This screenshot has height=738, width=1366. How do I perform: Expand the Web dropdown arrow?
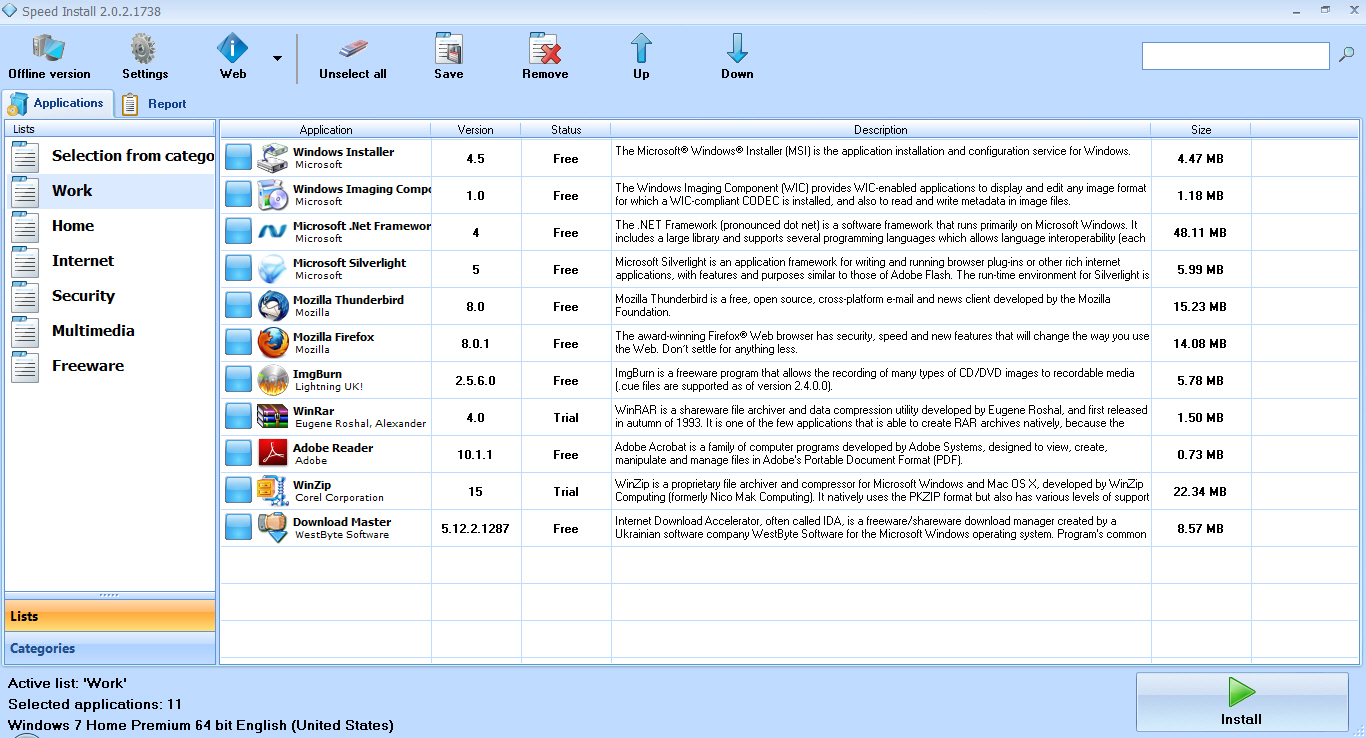coord(277,58)
